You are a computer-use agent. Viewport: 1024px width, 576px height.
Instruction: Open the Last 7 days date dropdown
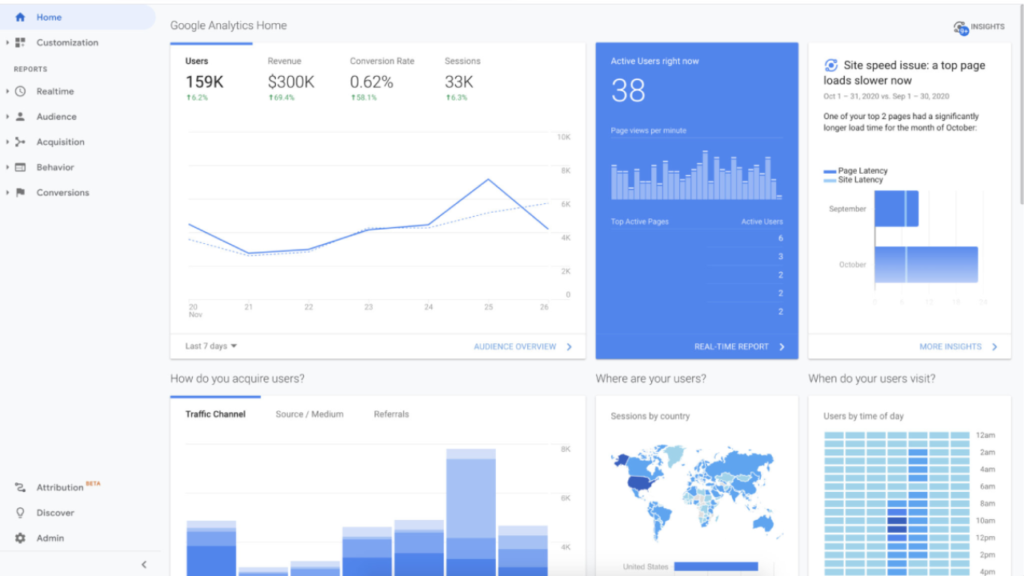coord(211,346)
